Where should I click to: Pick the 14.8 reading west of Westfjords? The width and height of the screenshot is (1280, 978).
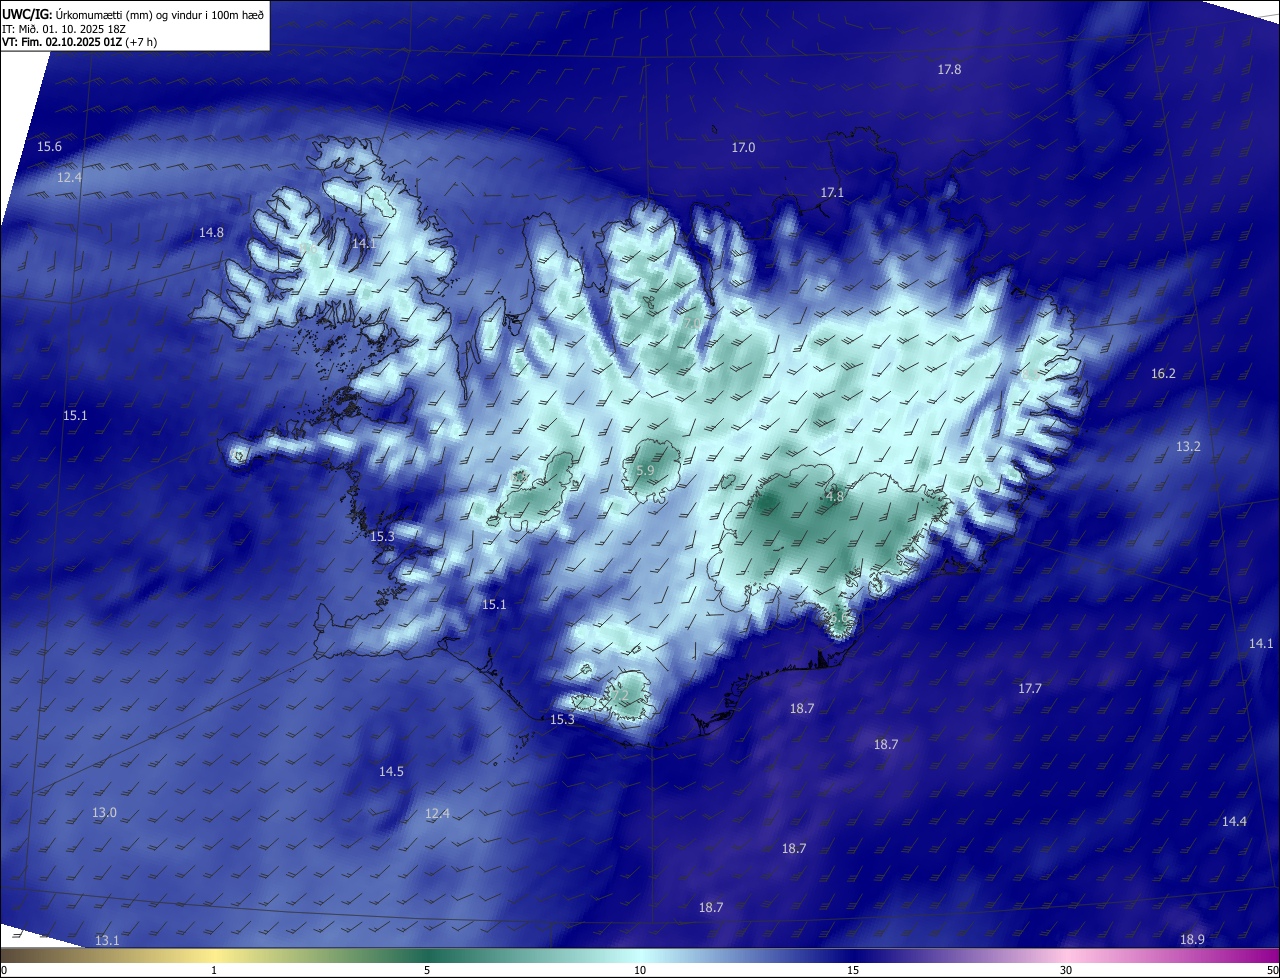211,232
